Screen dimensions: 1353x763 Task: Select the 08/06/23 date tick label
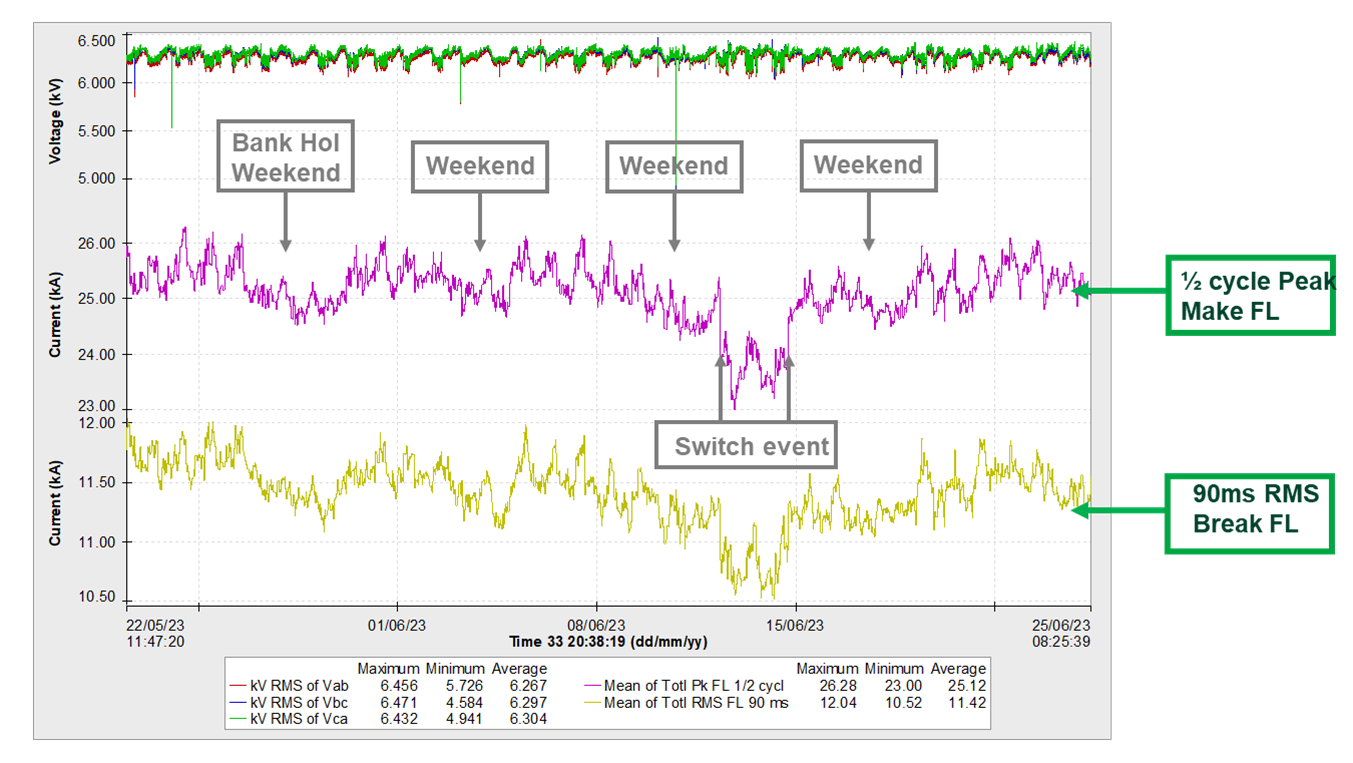(597, 625)
